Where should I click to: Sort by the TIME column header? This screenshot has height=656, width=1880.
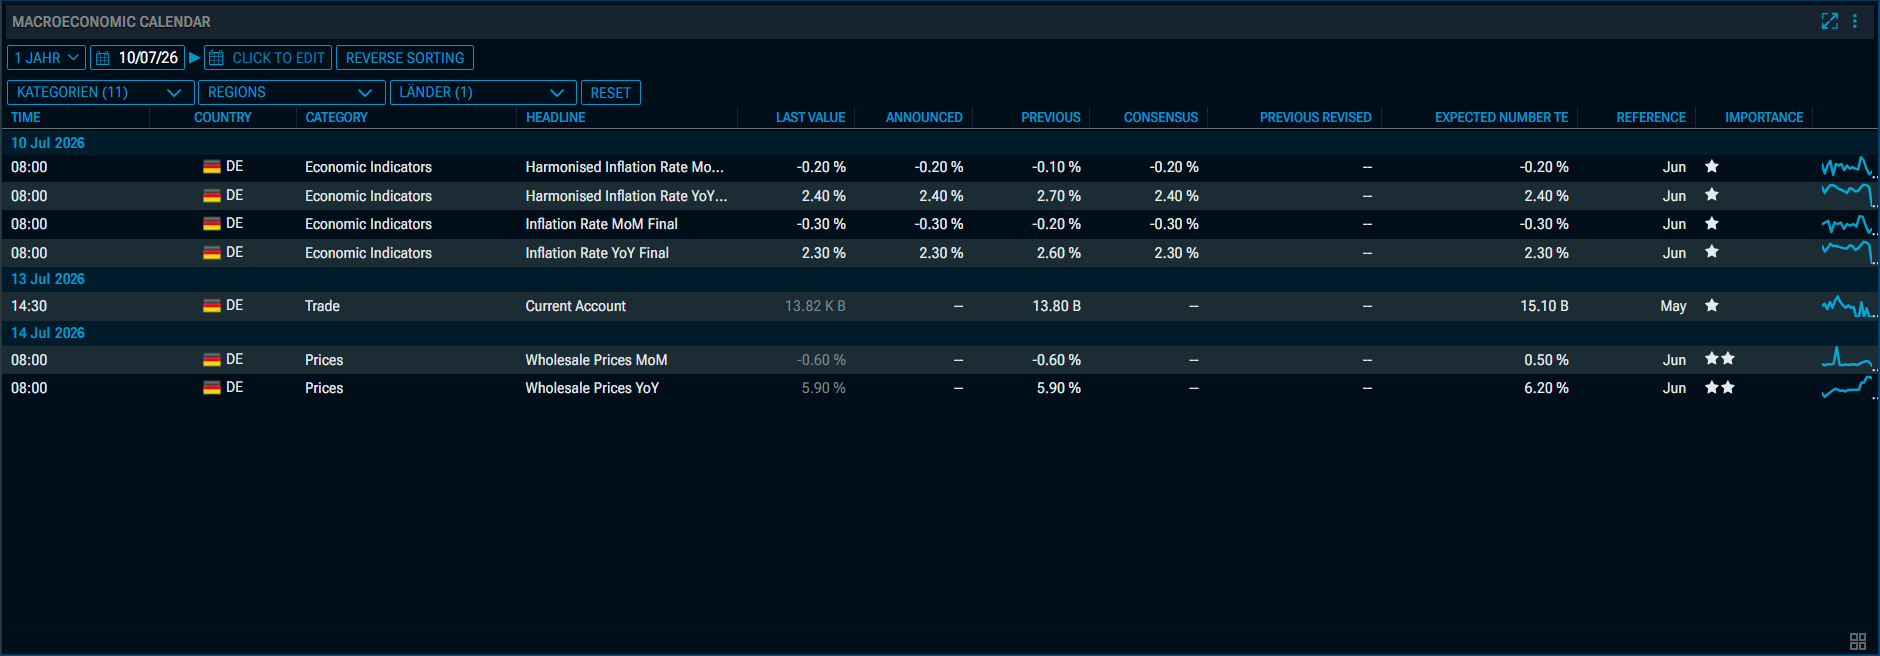point(26,117)
